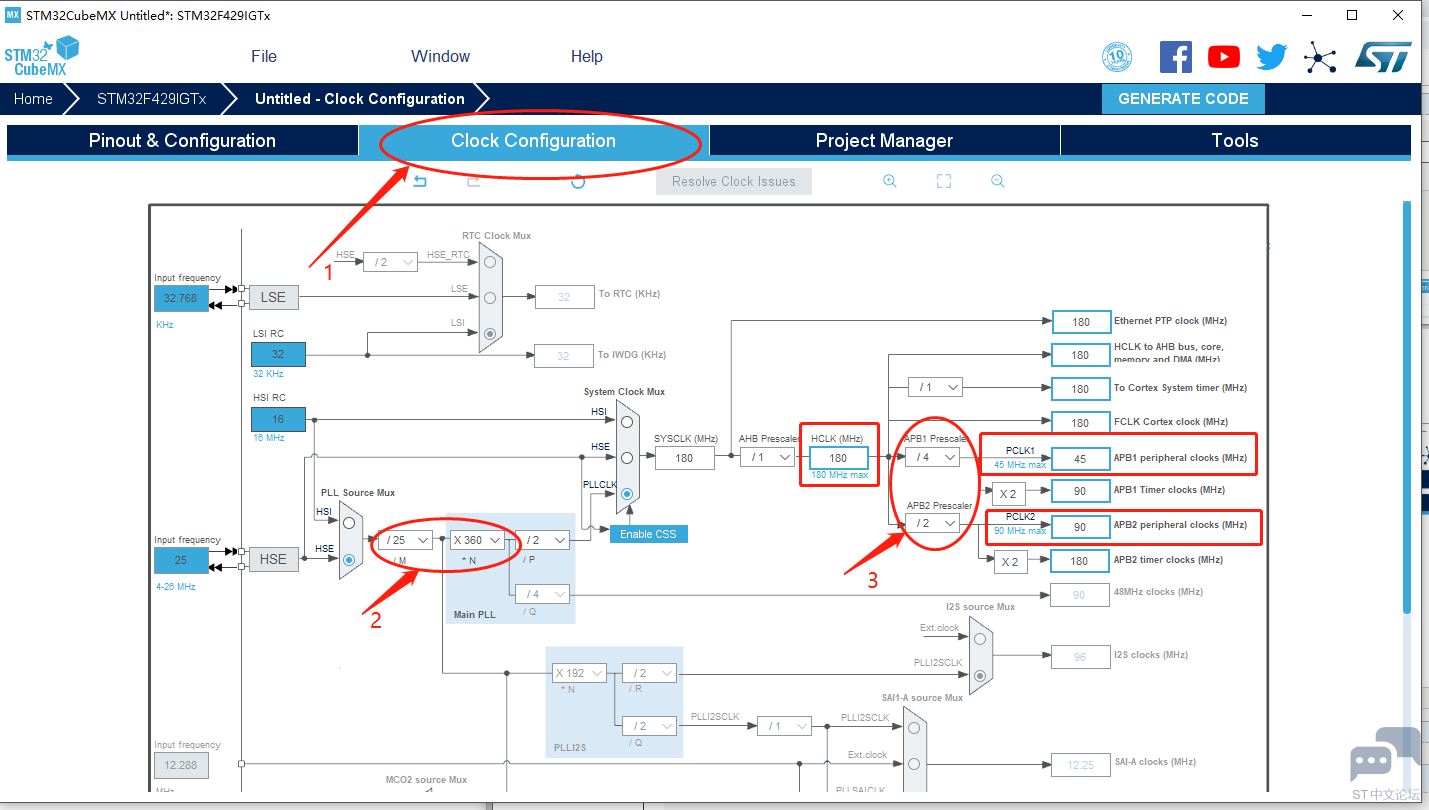The width and height of the screenshot is (1429, 810).
Task: Open the PLLI2S X 192 multiplier dropdown
Action: 579,673
